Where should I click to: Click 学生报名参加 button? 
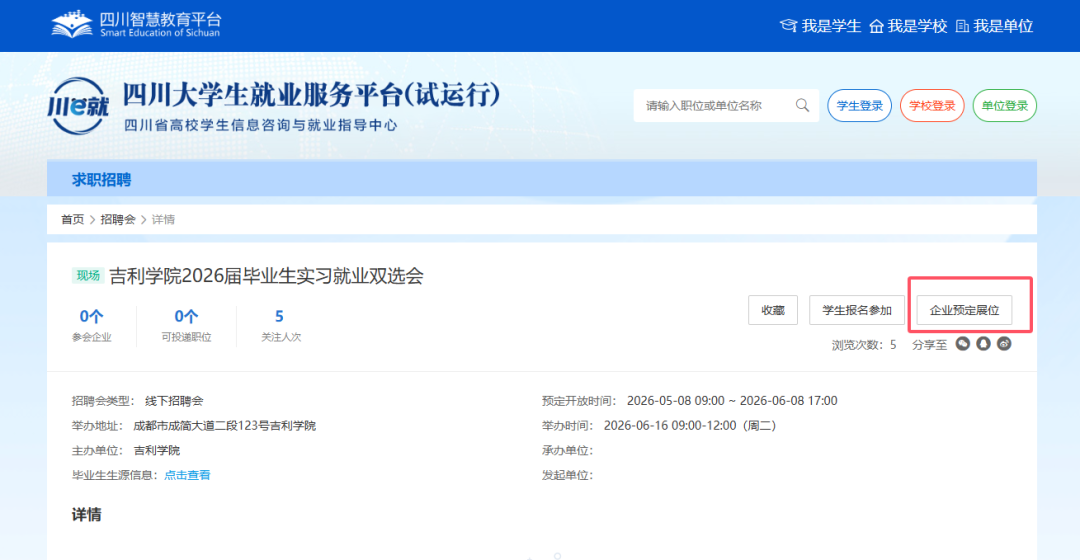(x=857, y=310)
